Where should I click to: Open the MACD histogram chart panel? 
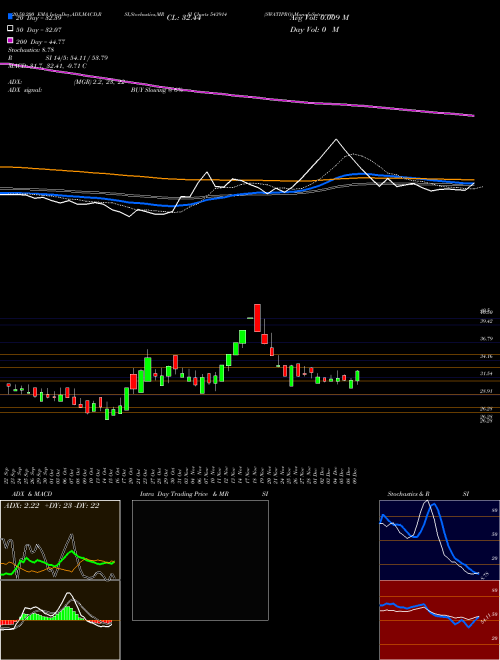[60, 620]
